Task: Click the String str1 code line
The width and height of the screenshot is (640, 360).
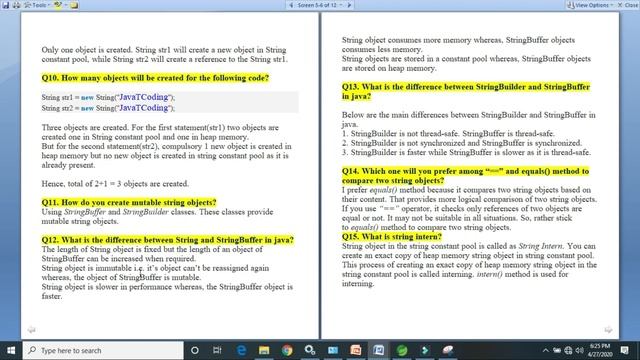Action: (x=108, y=97)
